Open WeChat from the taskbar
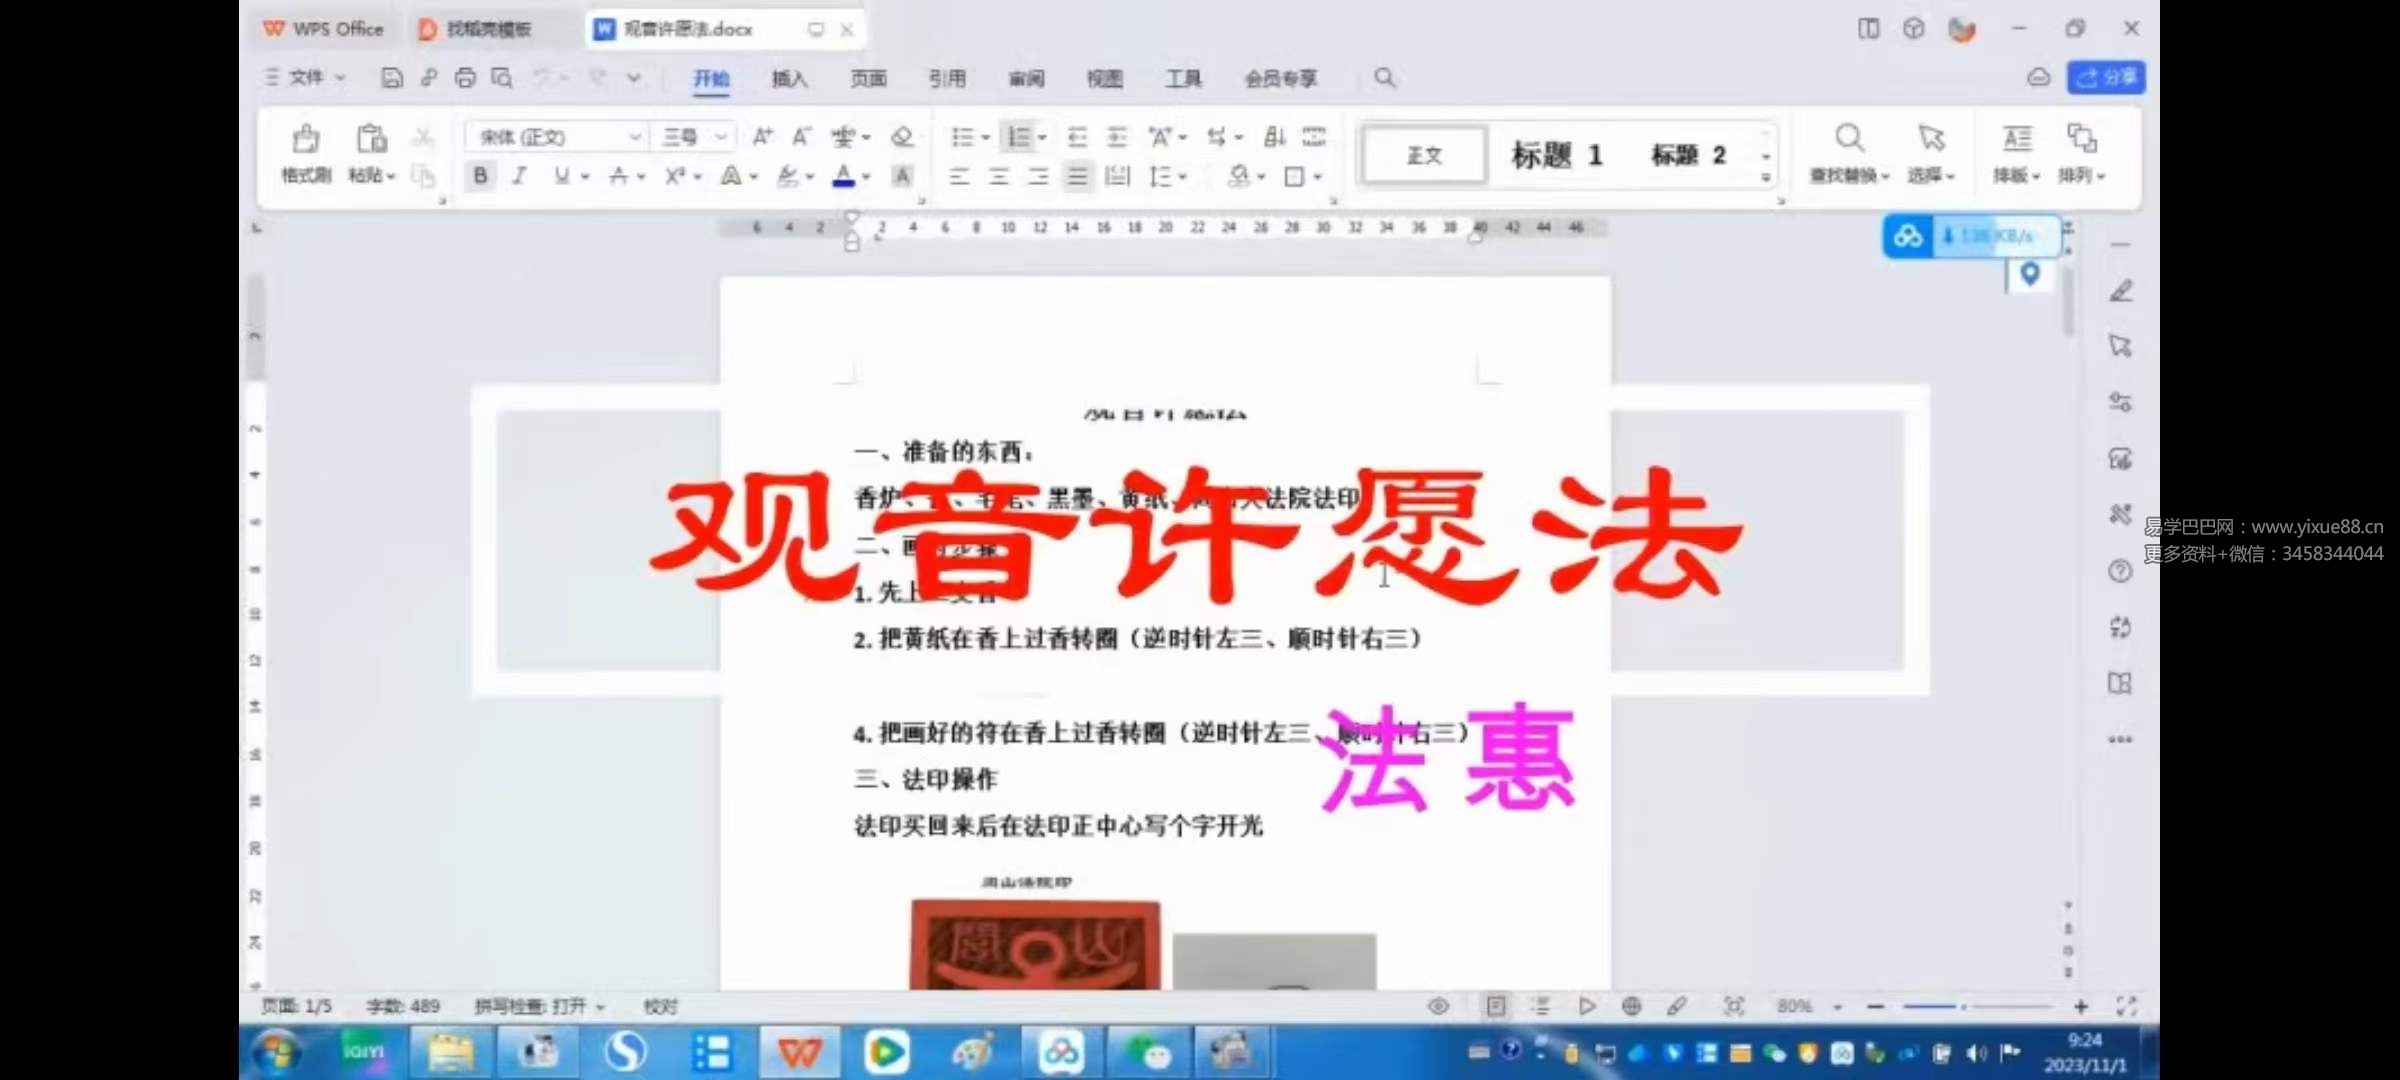2400x1080 pixels. tap(1148, 1052)
